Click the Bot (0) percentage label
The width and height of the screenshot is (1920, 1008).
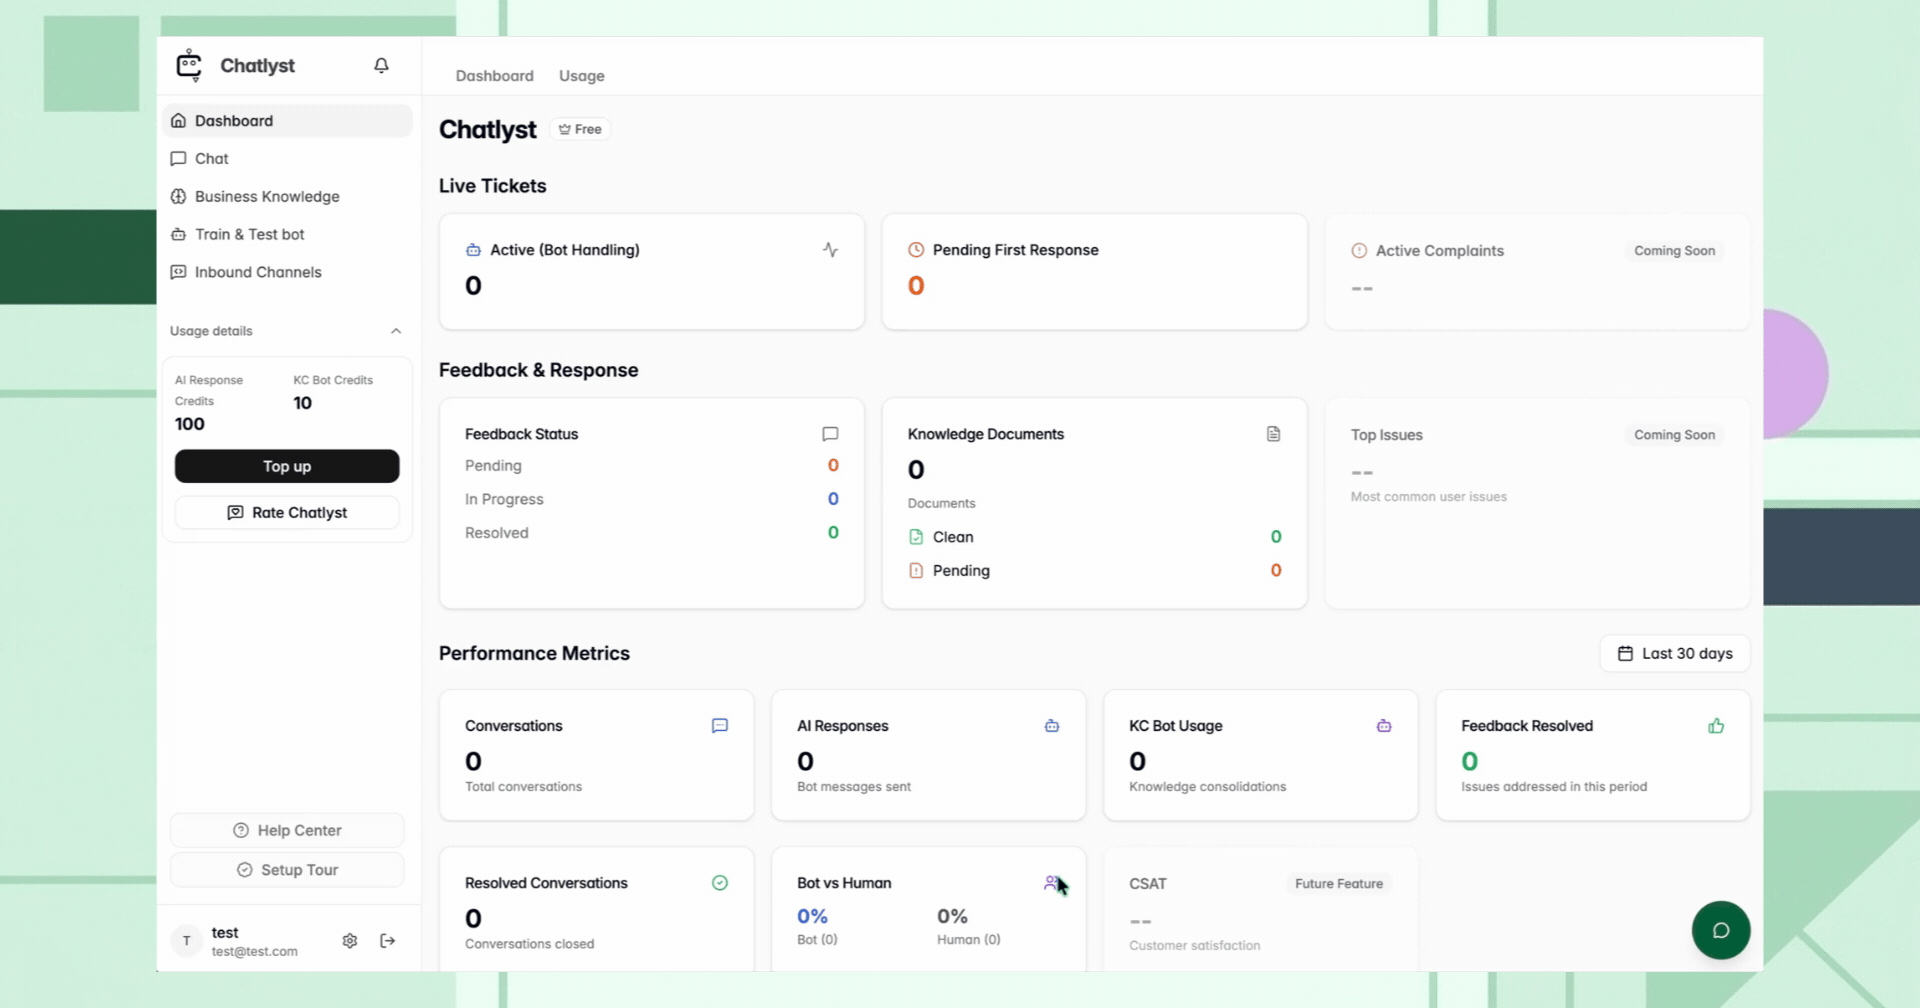click(x=817, y=940)
